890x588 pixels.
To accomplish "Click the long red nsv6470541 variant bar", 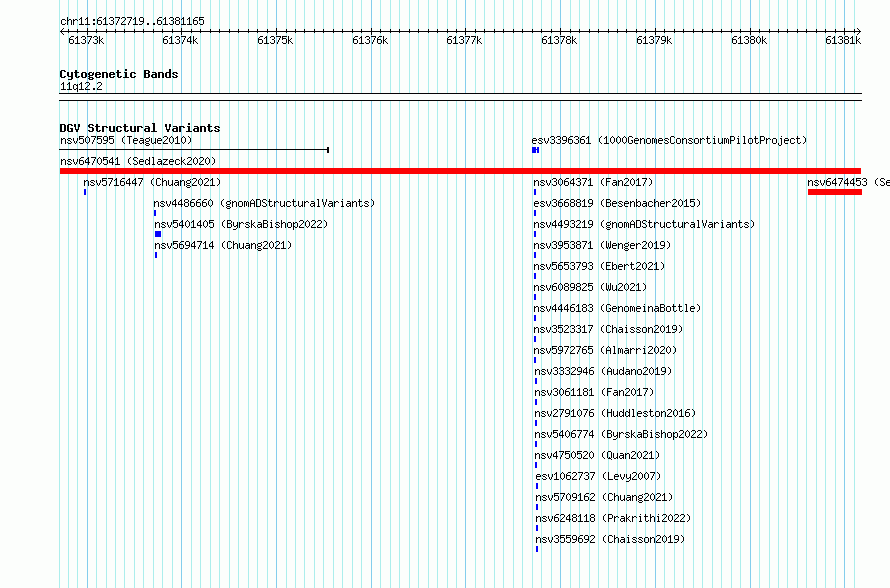I will click(x=460, y=171).
